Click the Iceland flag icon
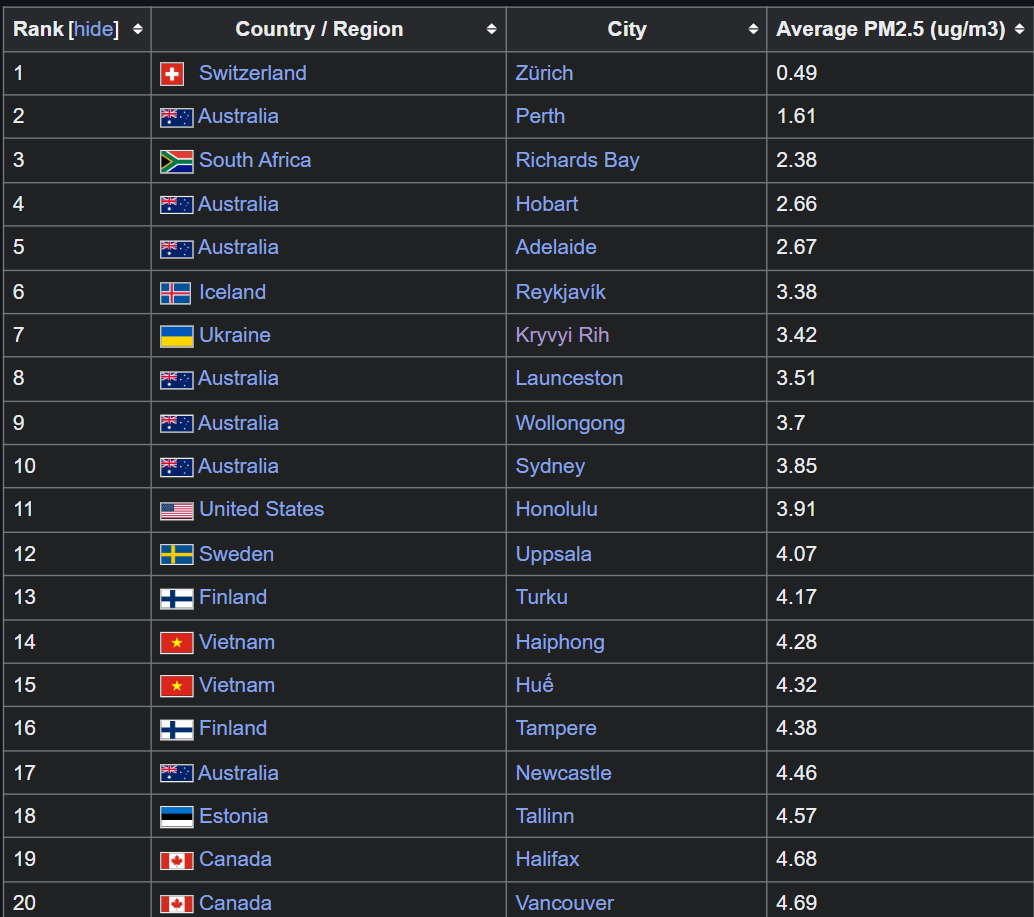The image size is (1034, 917). pos(175,293)
